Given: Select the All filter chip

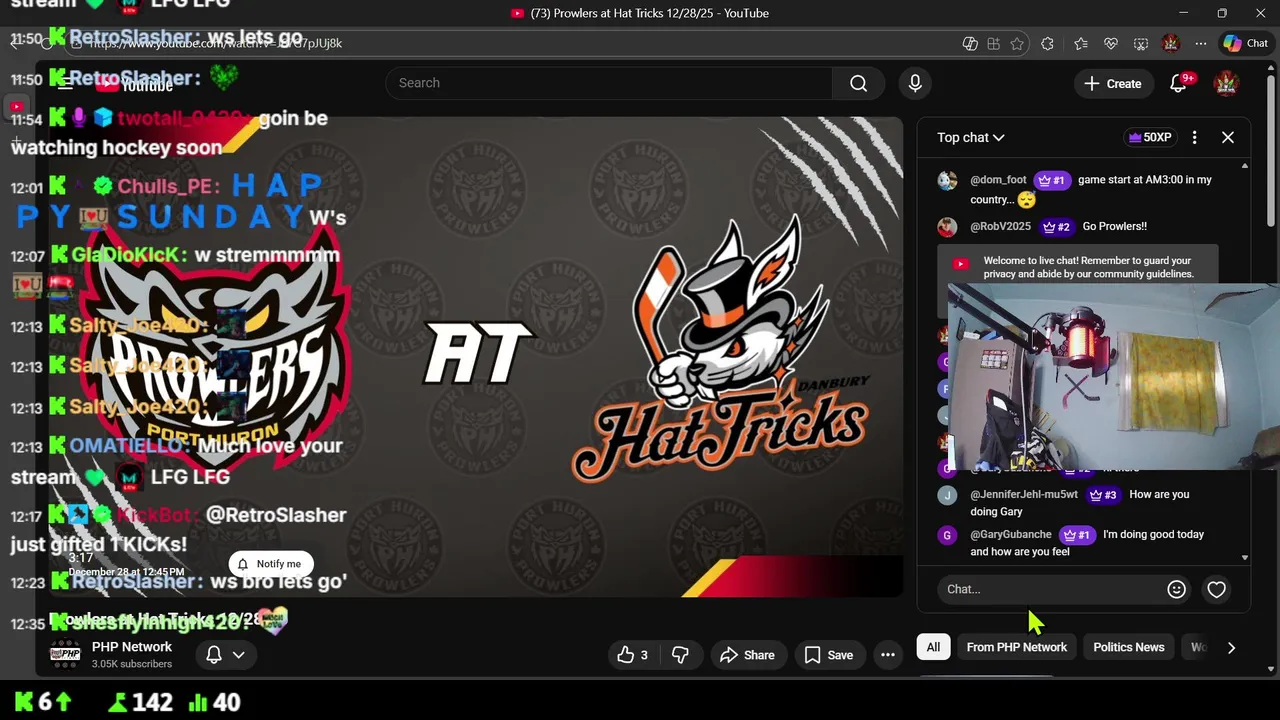Looking at the screenshot, I should [933, 647].
